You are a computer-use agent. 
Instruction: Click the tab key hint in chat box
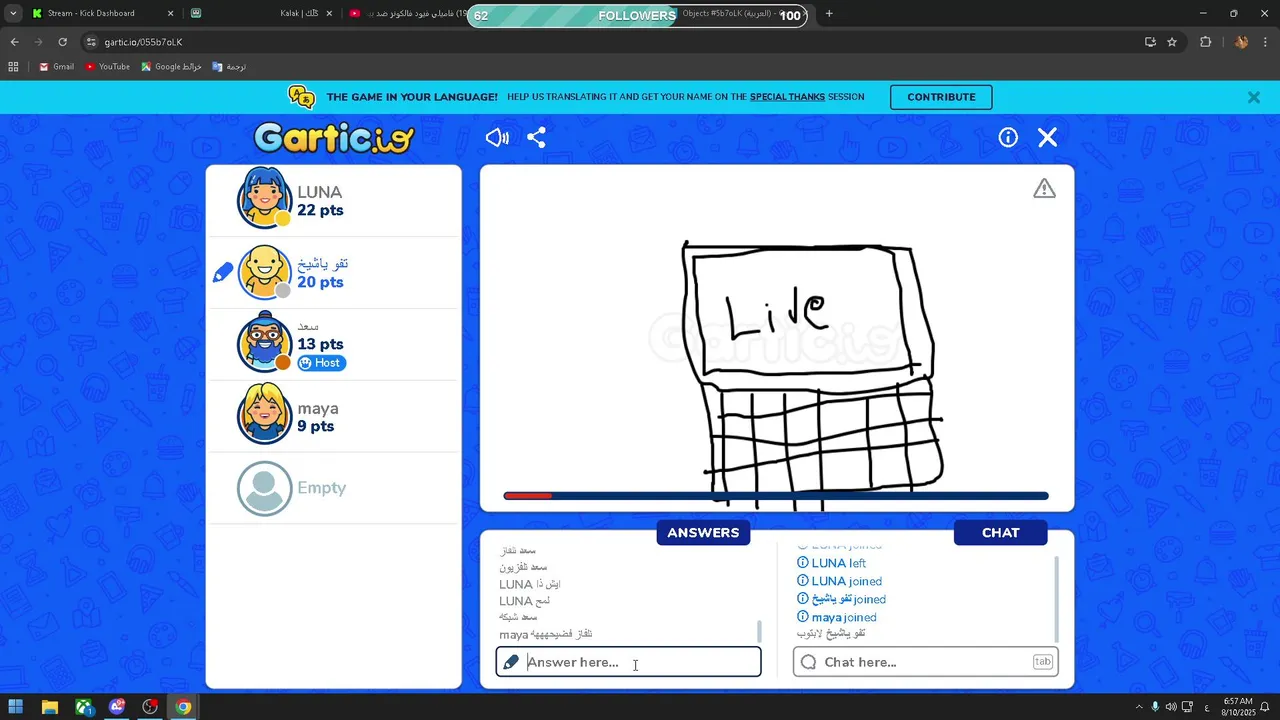point(1043,662)
